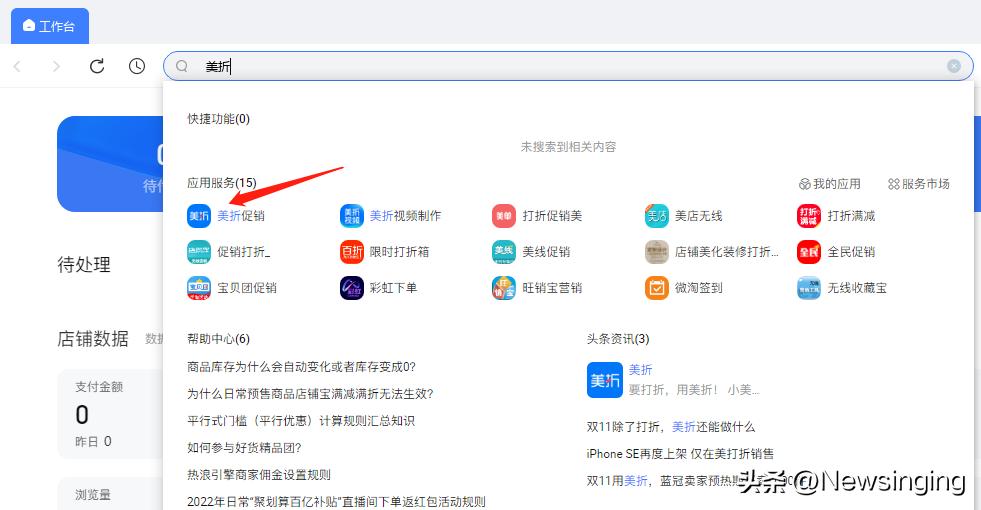Focus the search field containing 美折
Image resolution: width=981 pixels, height=510 pixels.
click(567, 66)
